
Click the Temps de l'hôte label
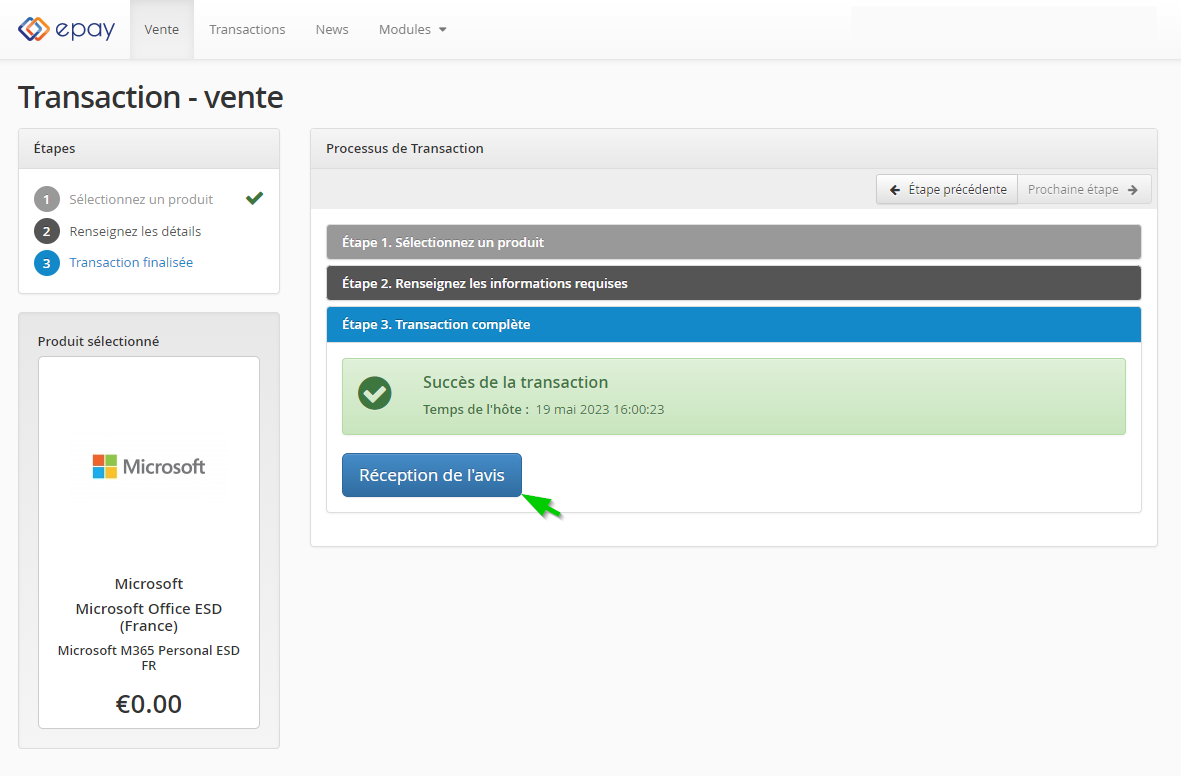[475, 409]
